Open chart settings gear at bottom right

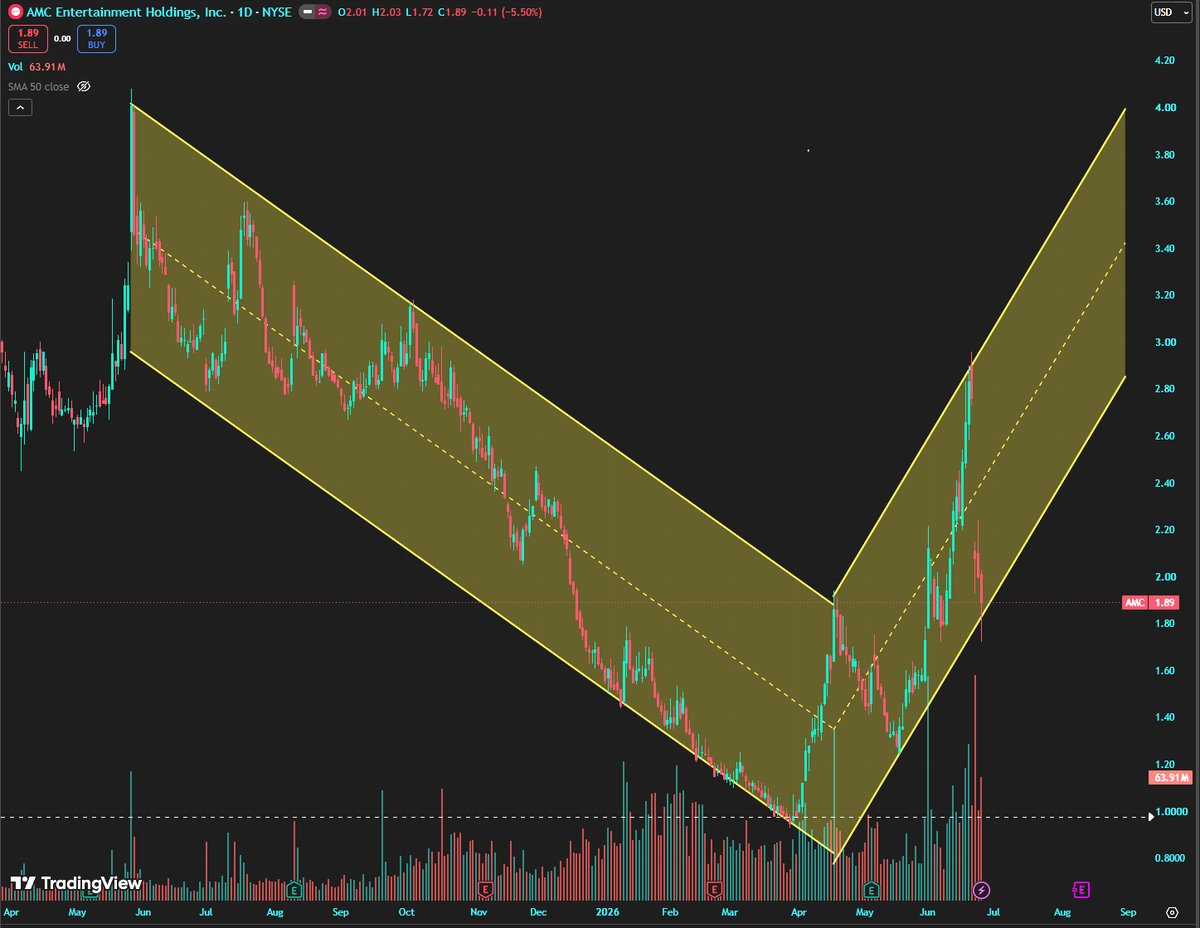[1172, 912]
